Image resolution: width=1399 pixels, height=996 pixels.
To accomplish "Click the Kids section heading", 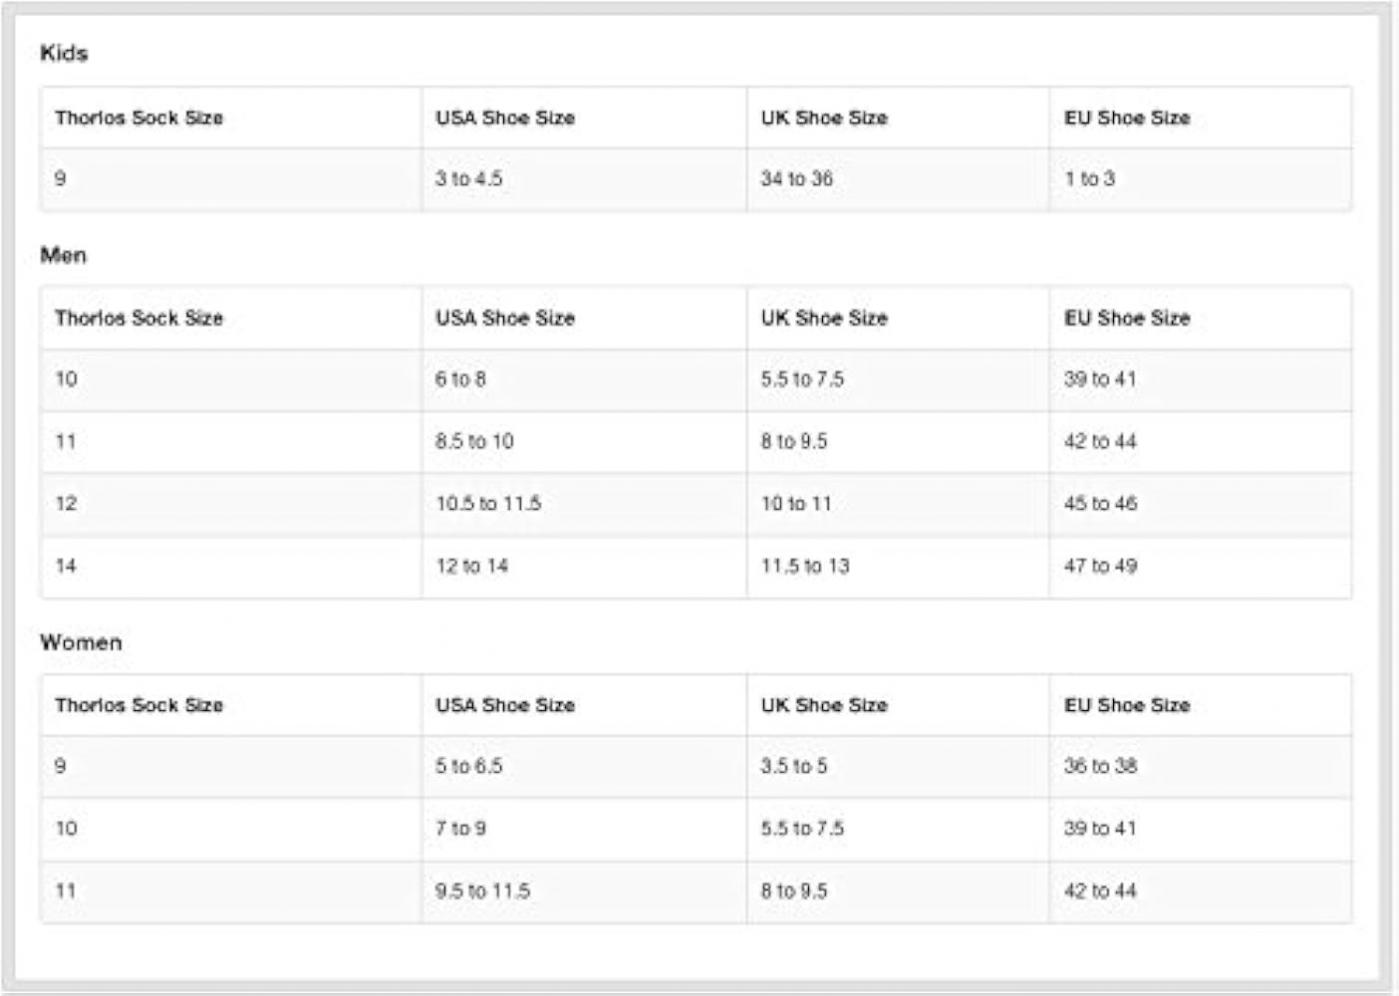I will tap(64, 53).
